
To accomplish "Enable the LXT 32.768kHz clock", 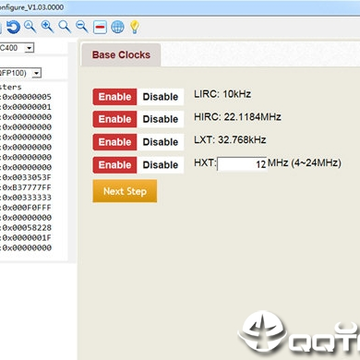I will tap(115, 142).
